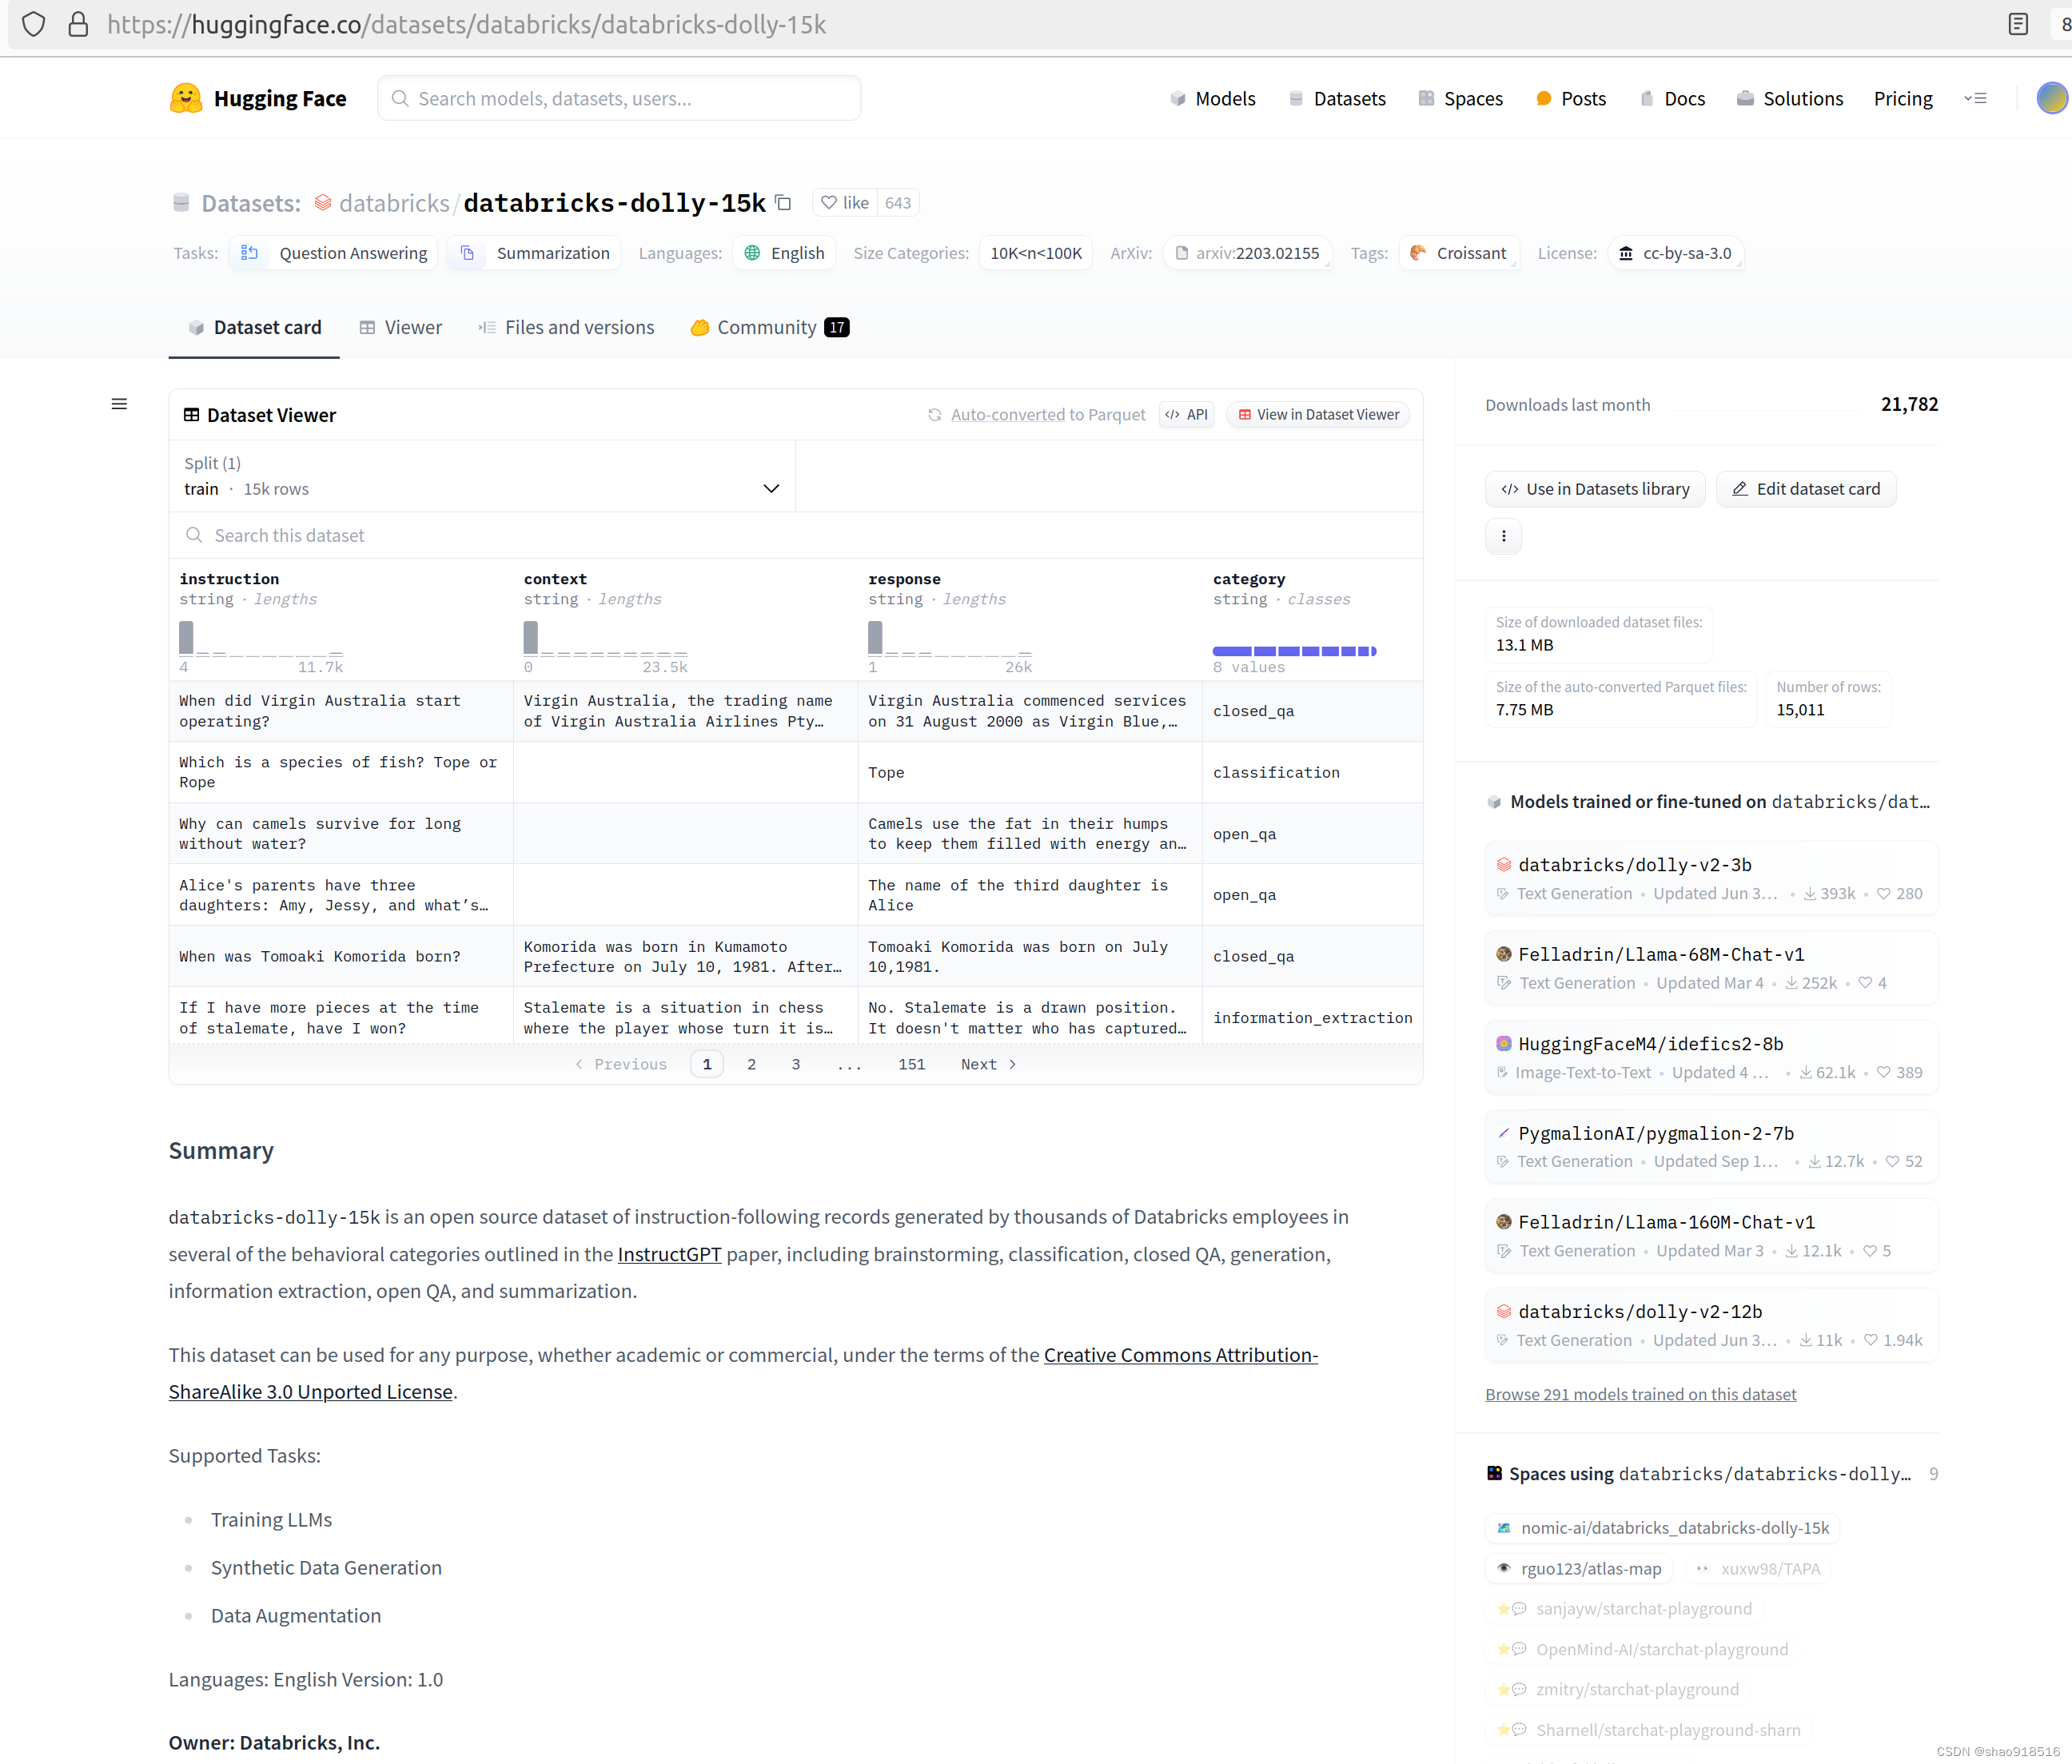This screenshot has width=2072, height=1764.
Task: Click the category classes distribution bar
Action: [x=1294, y=651]
